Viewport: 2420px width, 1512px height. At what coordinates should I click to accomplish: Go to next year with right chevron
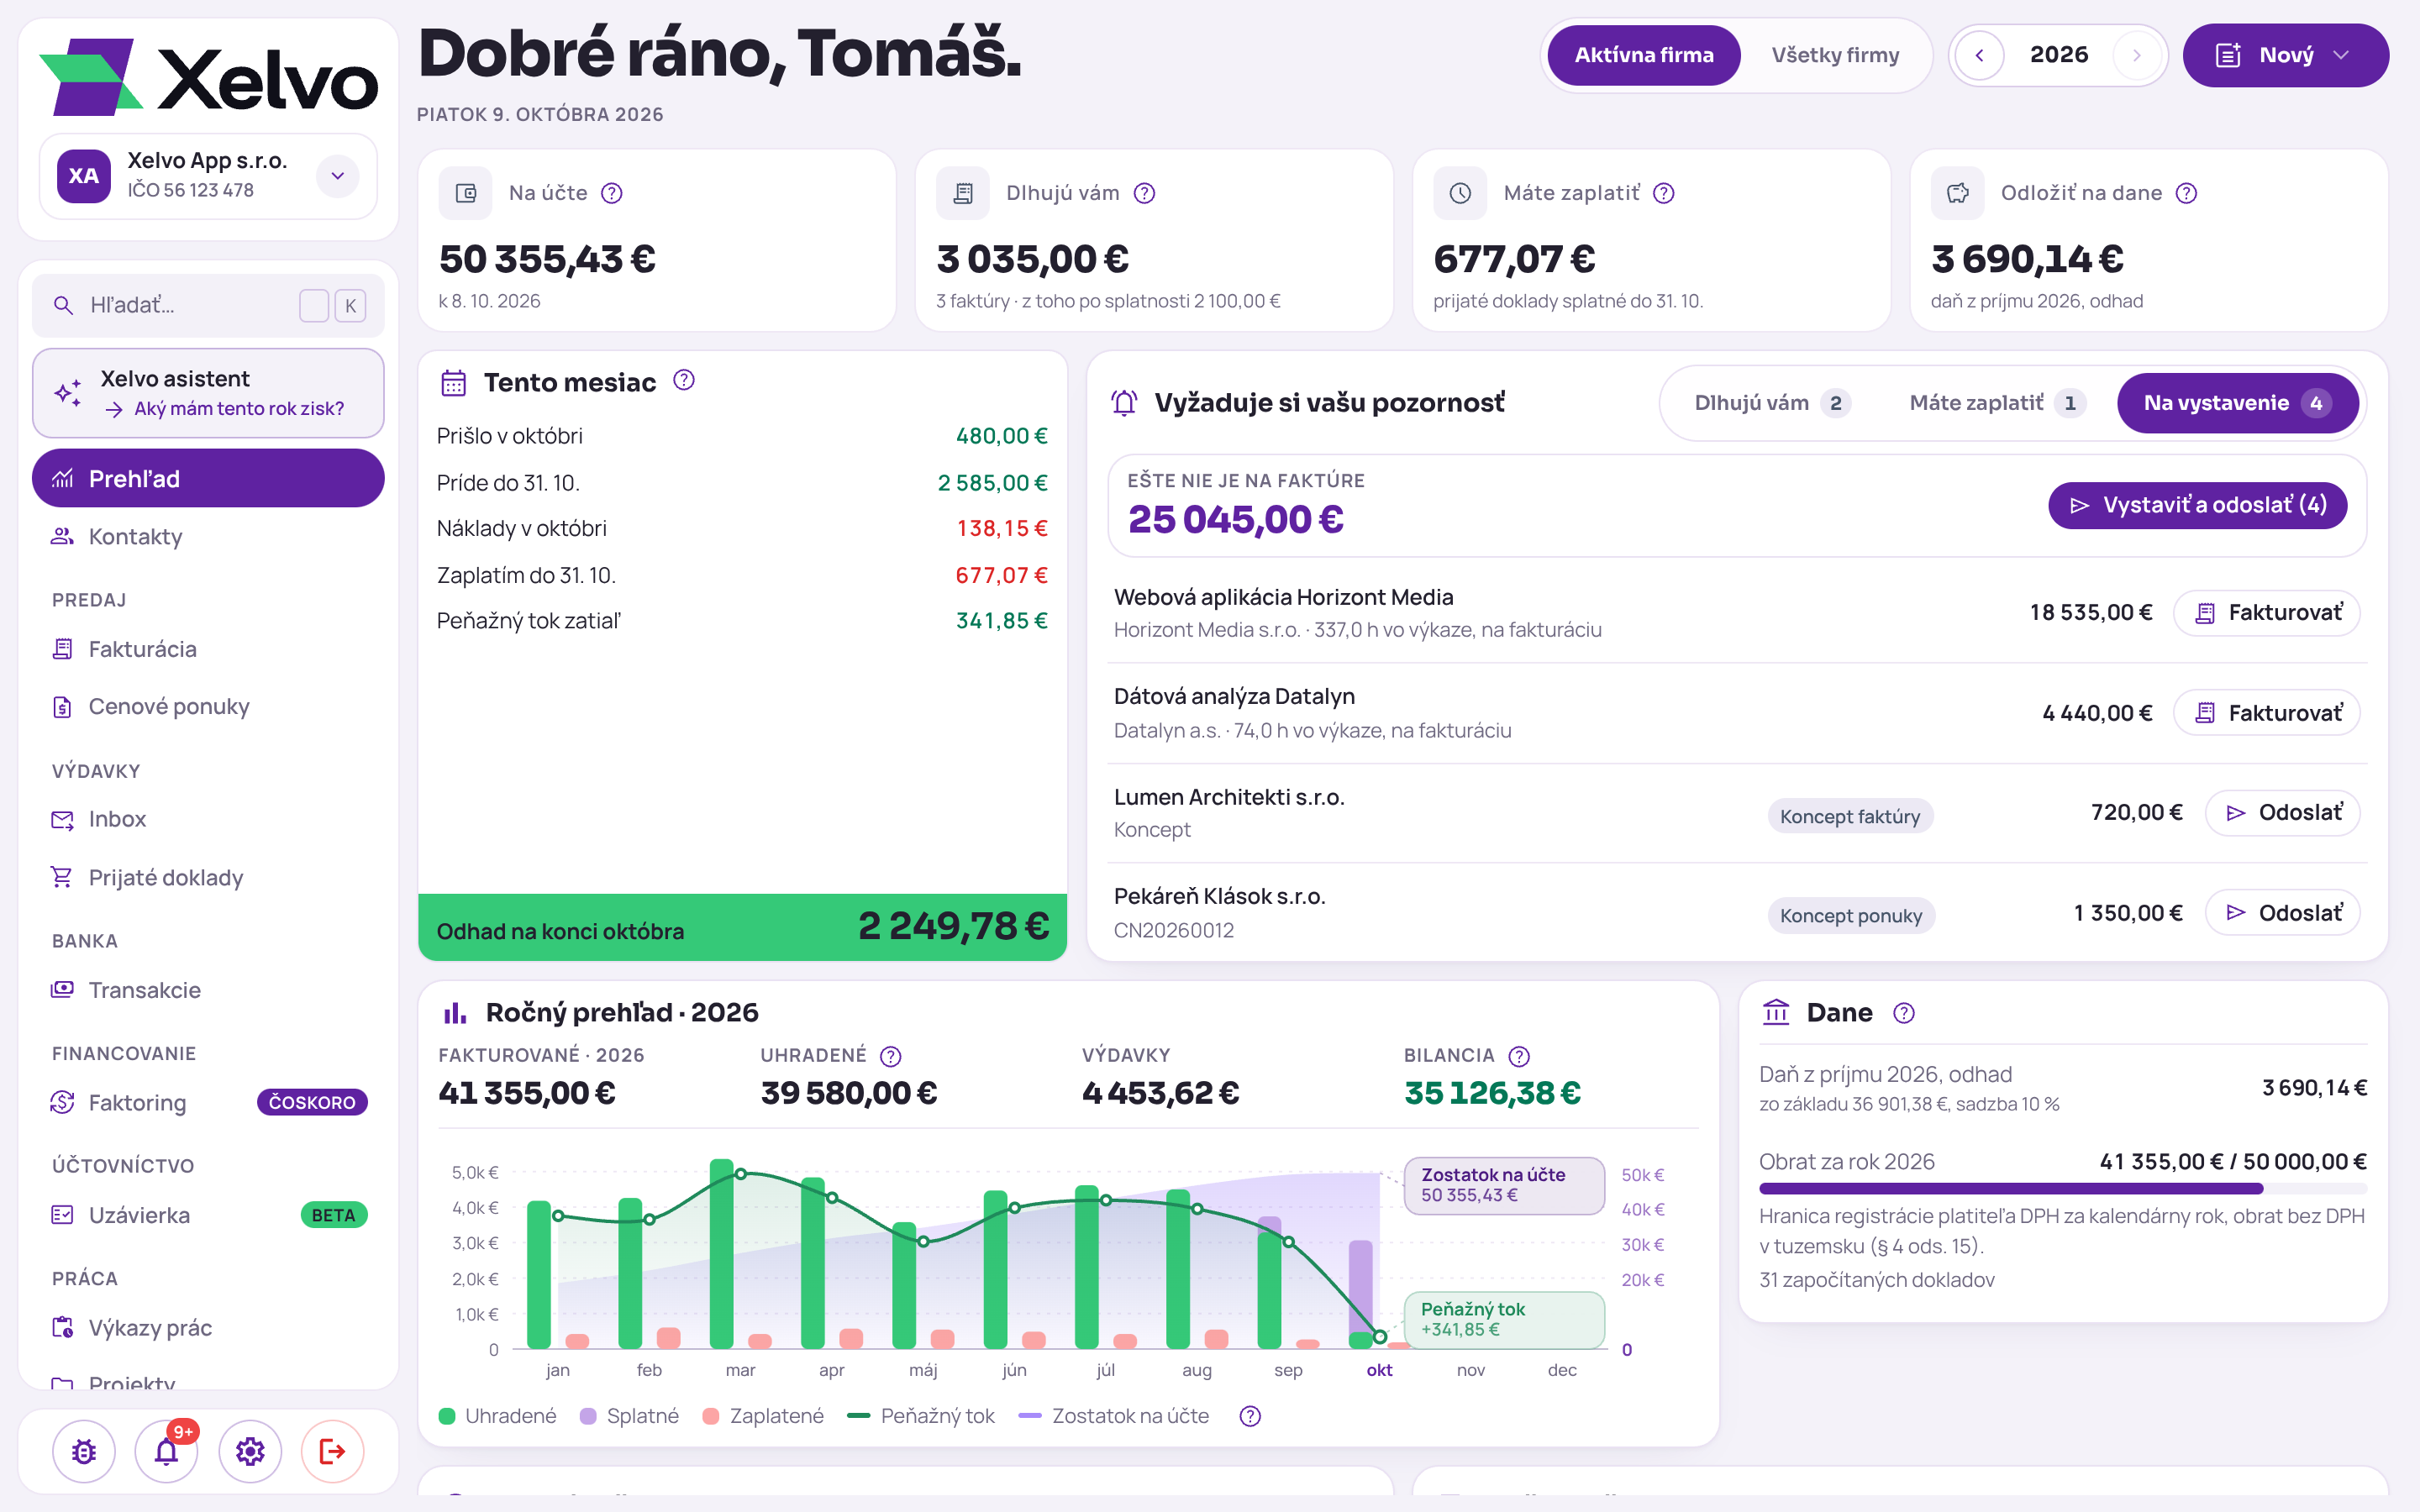2136,55
